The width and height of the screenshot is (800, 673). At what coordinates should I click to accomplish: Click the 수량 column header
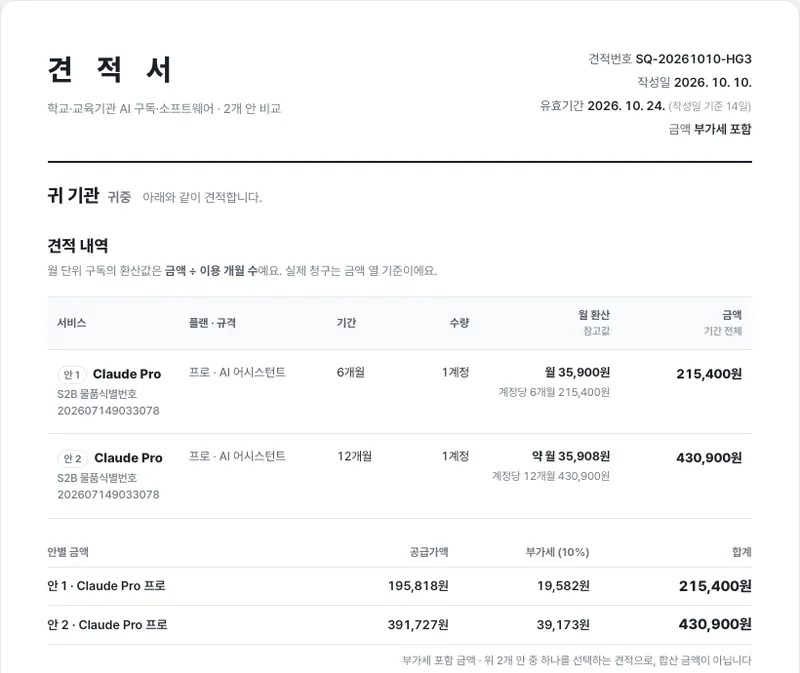tap(459, 323)
